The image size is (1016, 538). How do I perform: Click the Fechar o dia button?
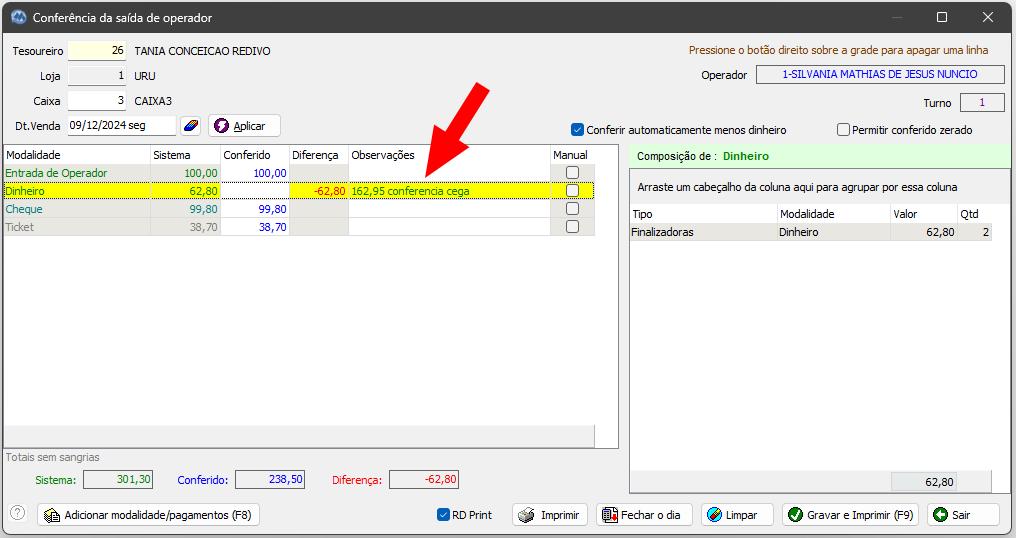[644, 515]
